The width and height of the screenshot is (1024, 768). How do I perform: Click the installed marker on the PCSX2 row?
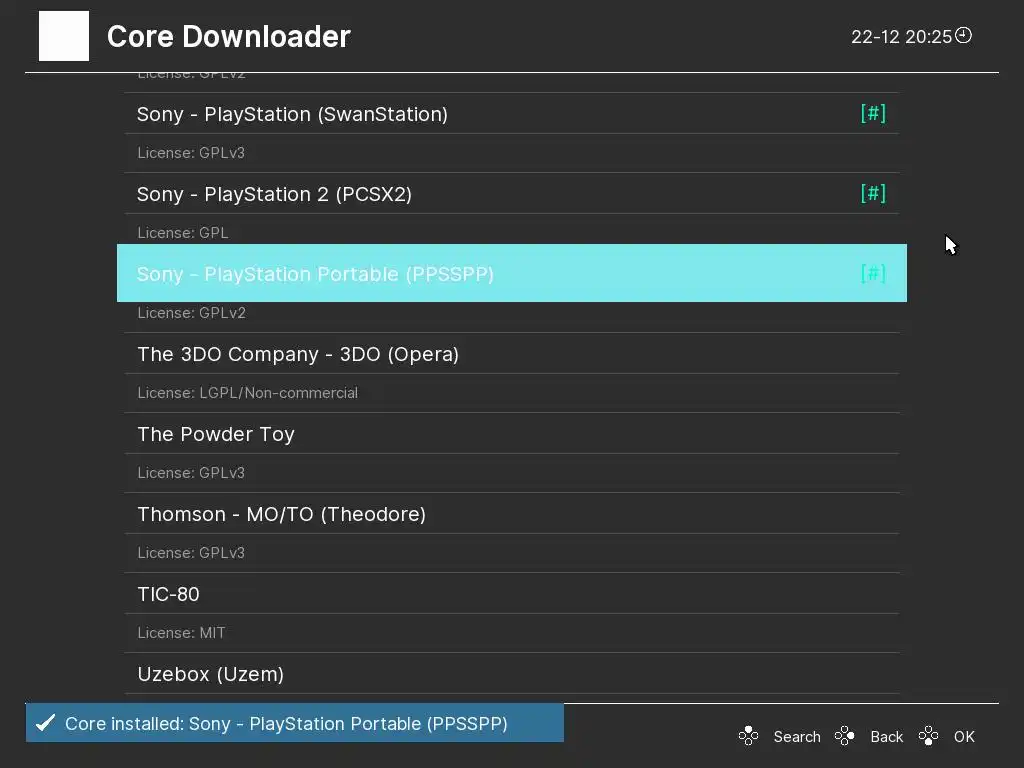[873, 193]
